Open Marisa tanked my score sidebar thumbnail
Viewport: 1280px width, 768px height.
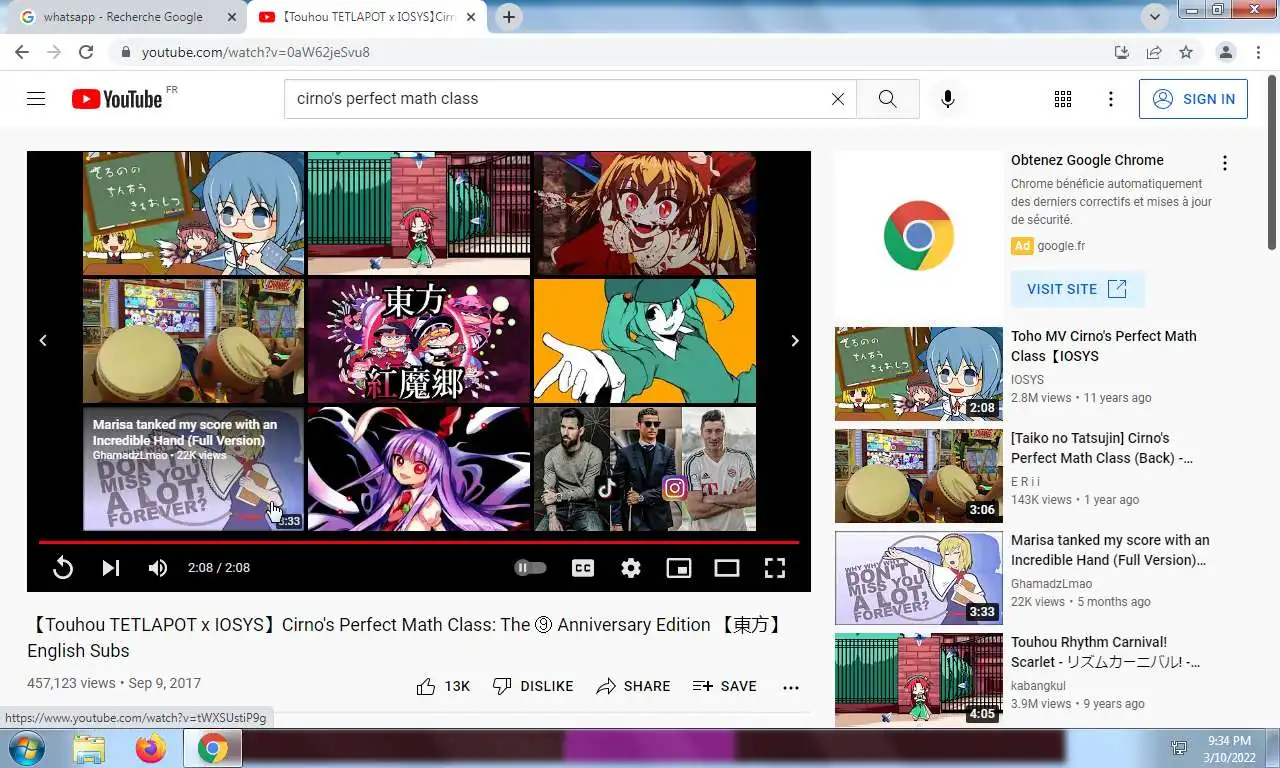919,578
